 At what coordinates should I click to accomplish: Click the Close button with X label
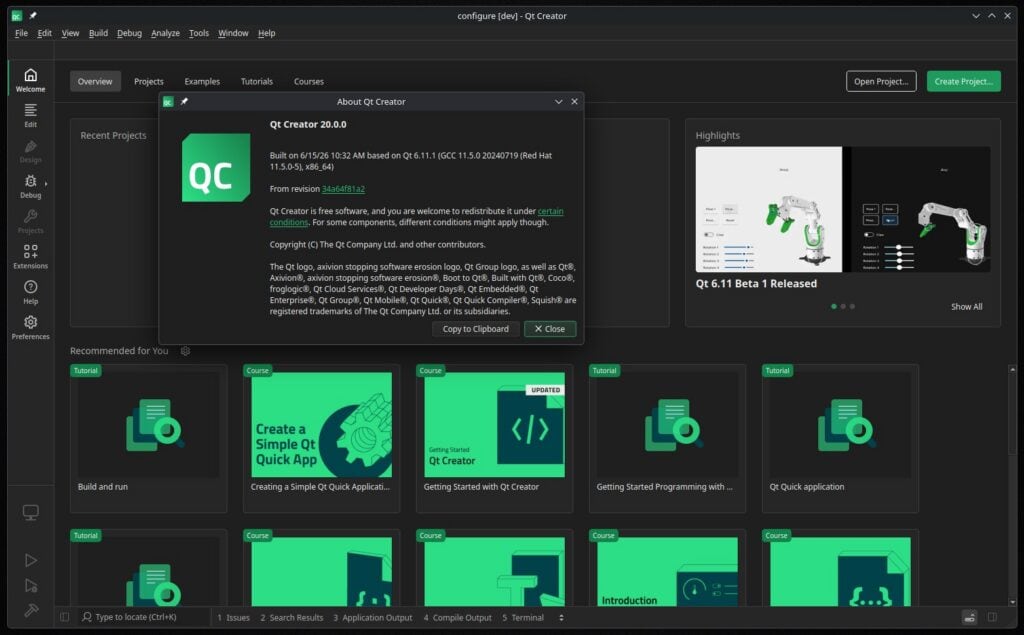(550, 329)
